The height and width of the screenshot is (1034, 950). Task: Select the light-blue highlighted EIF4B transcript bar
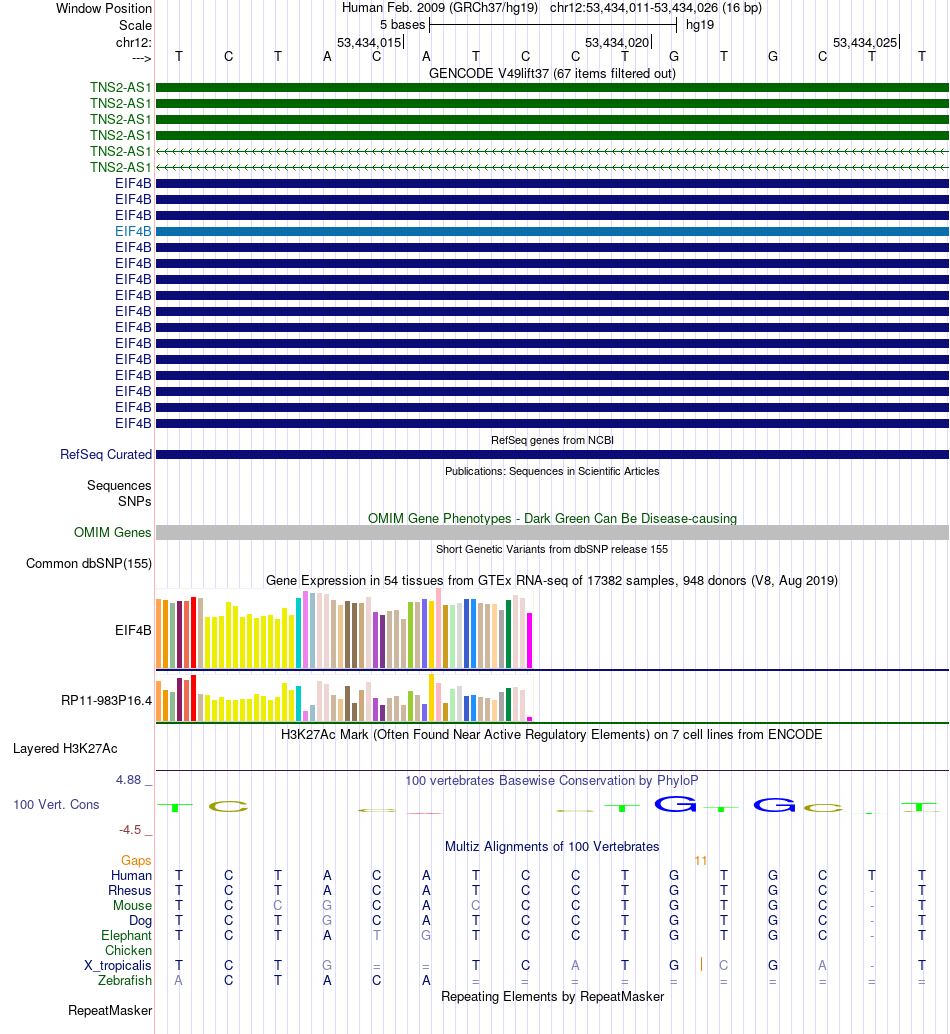[552, 231]
